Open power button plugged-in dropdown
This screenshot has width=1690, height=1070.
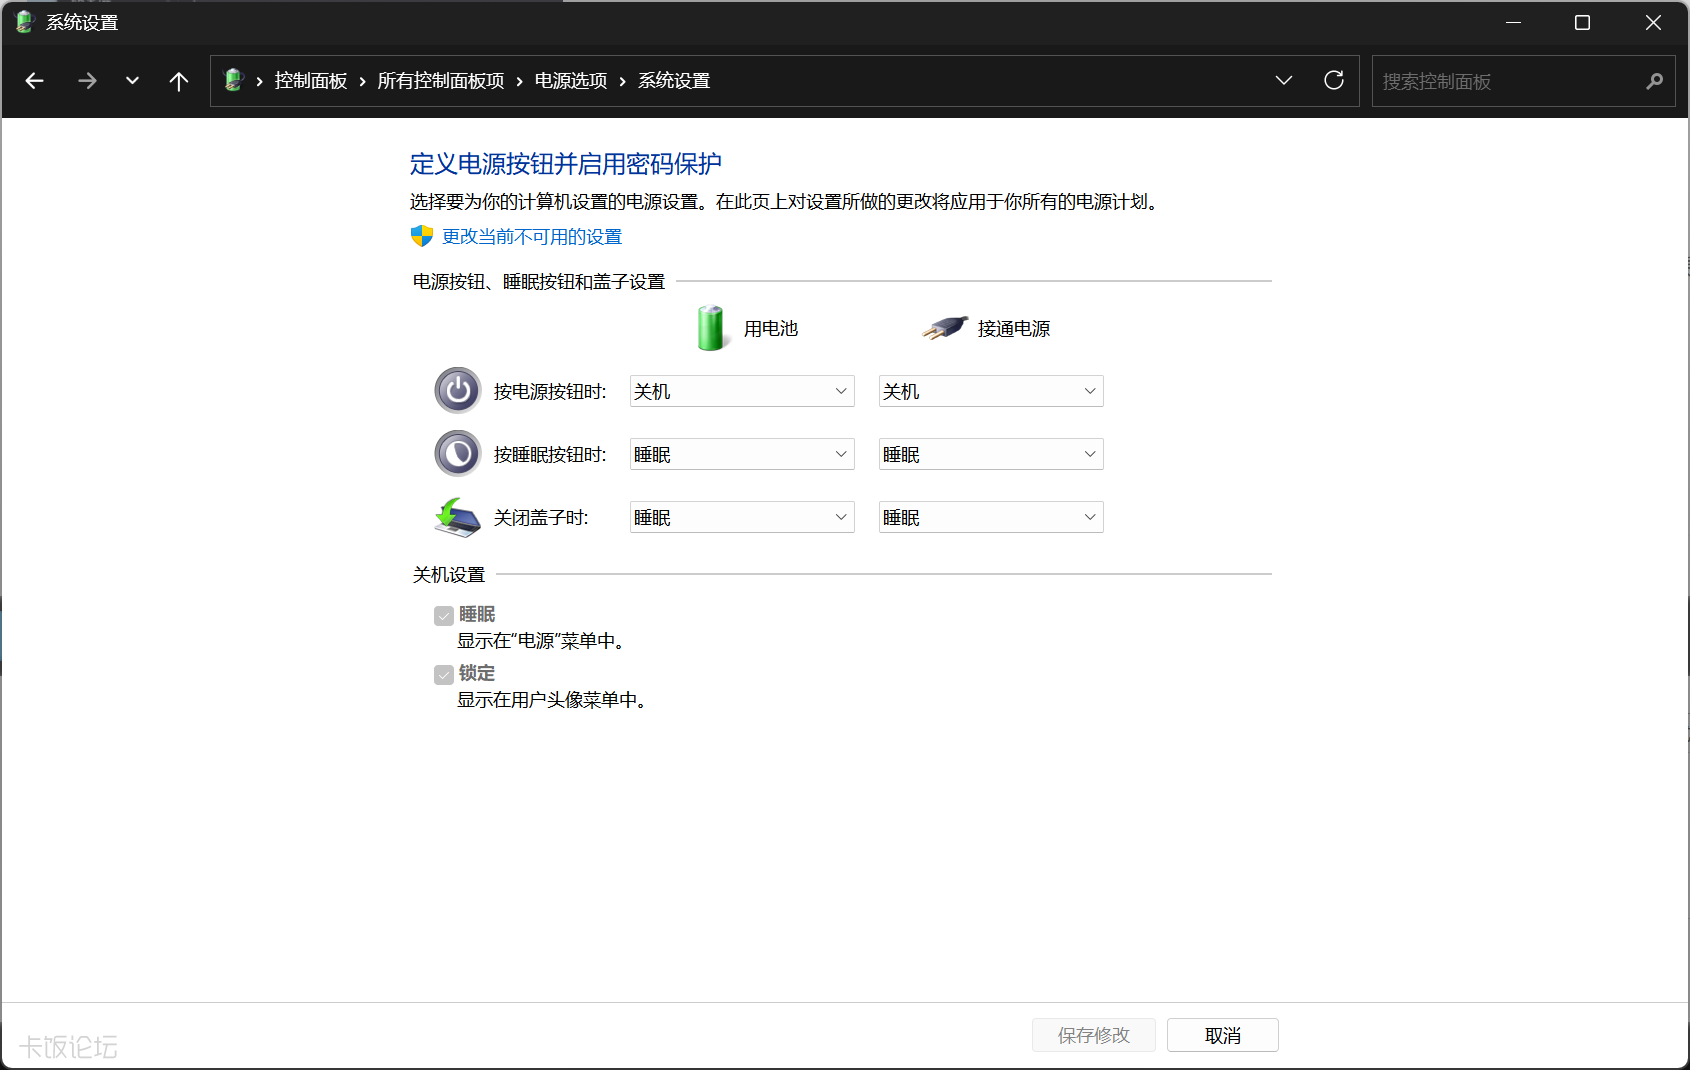(x=991, y=391)
